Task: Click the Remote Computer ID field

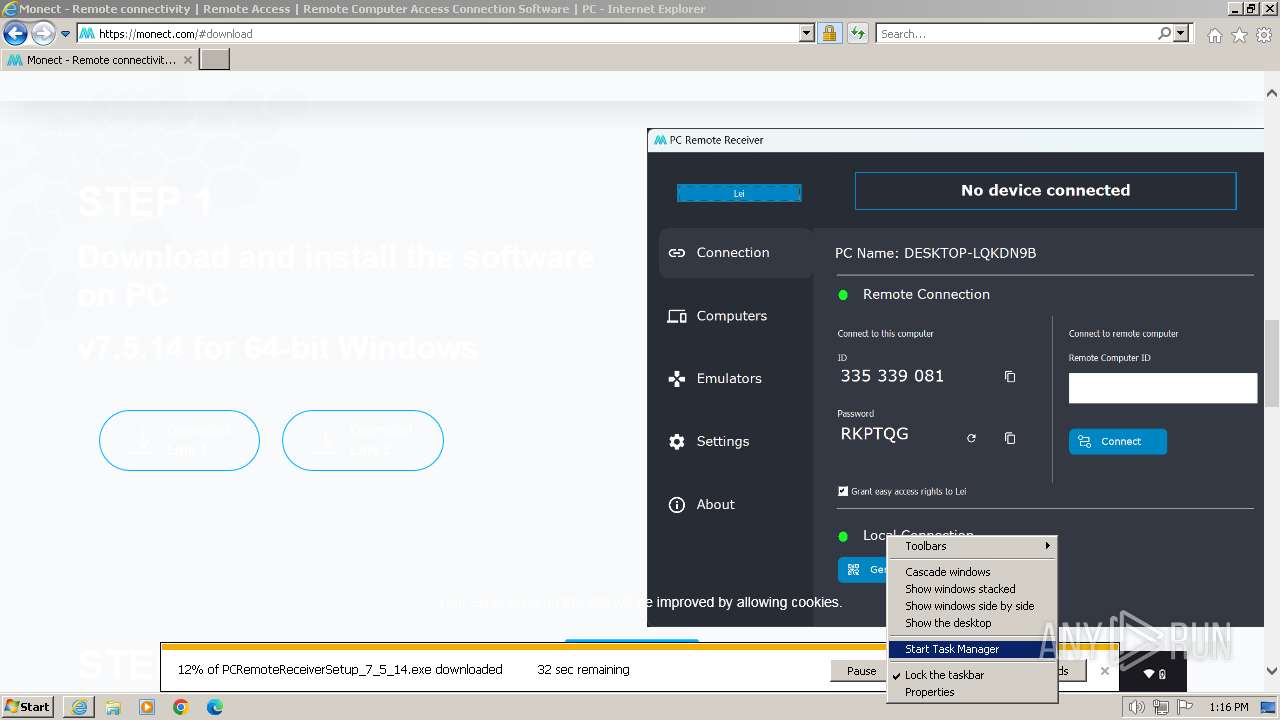Action: (1163, 388)
